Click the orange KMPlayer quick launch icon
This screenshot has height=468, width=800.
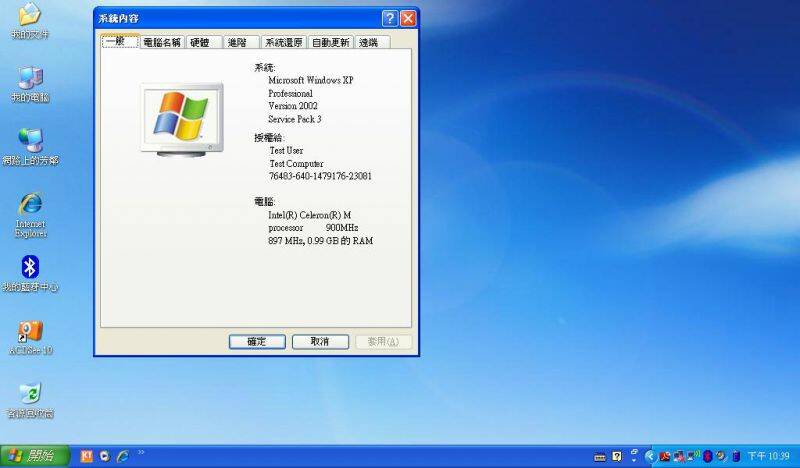(87, 456)
